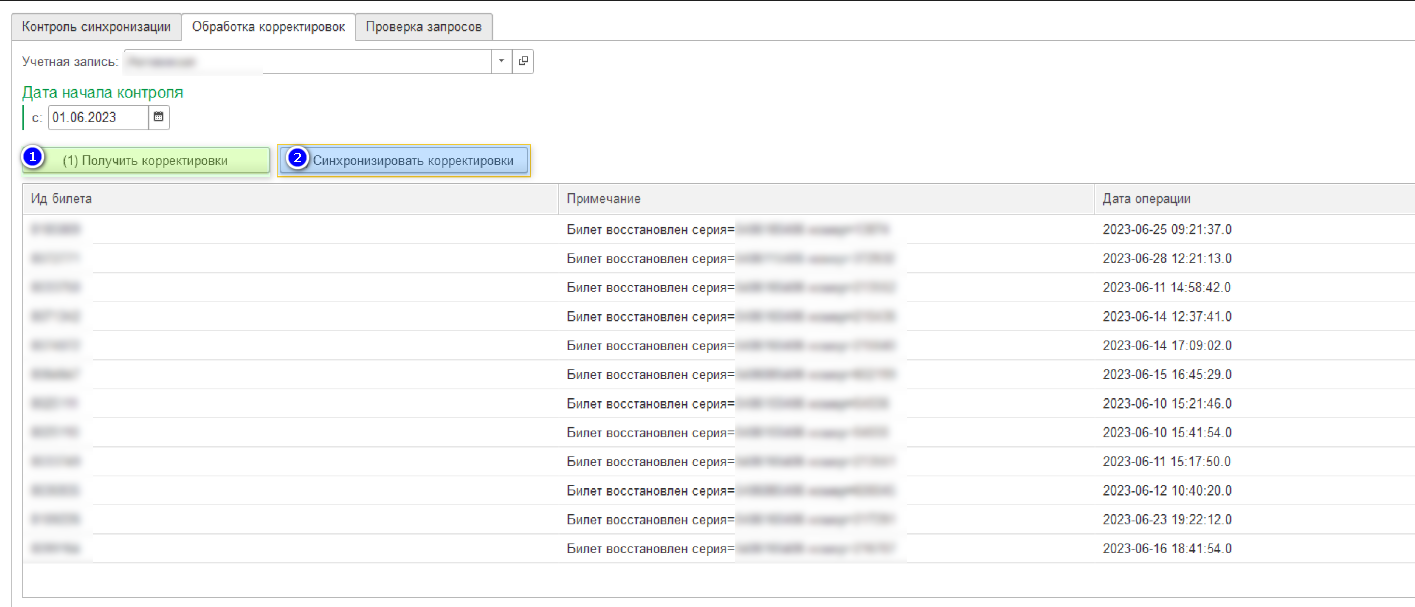Select the row dated 2023-06-25 09:21:37.0
Screen dimensions: 1415x607
[x=1166, y=229]
